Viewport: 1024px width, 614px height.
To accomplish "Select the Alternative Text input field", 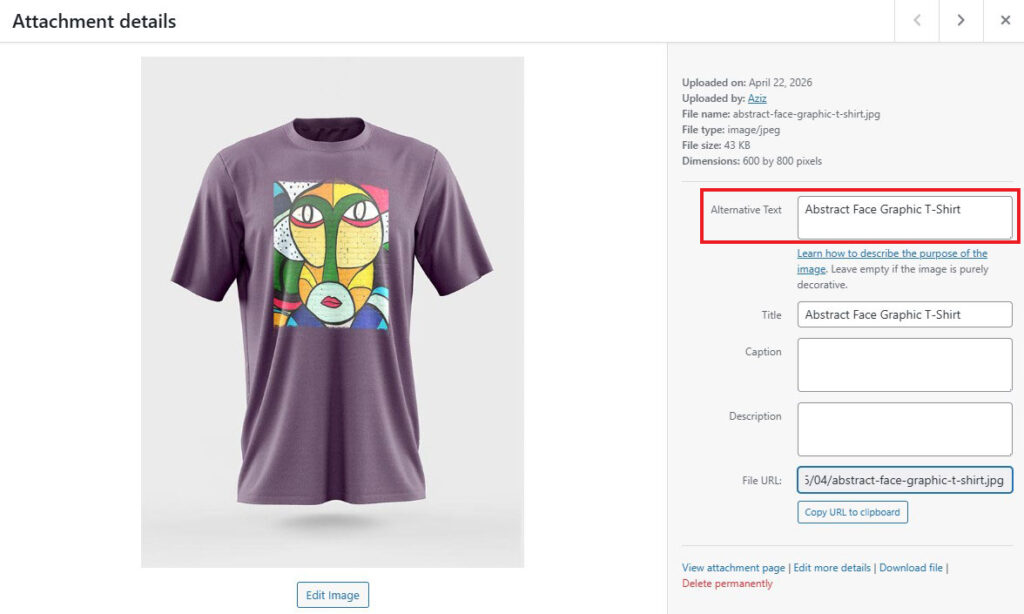I will [904, 216].
